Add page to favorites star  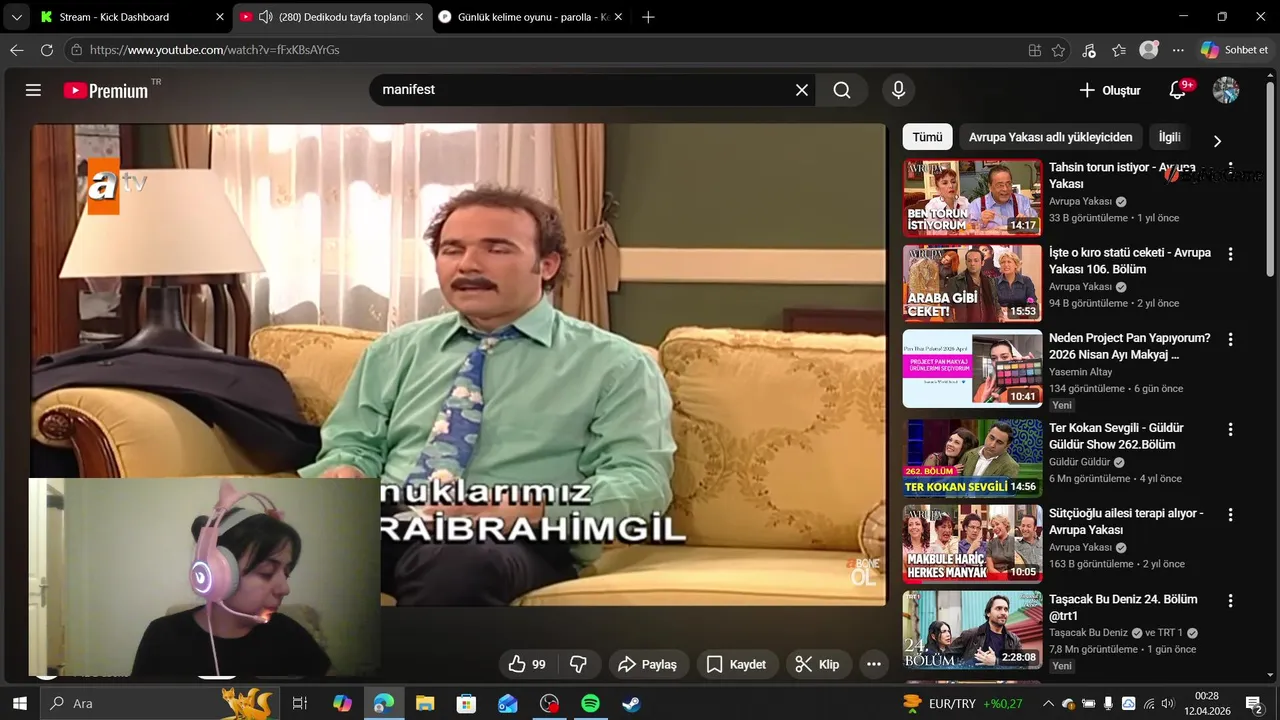1058,50
